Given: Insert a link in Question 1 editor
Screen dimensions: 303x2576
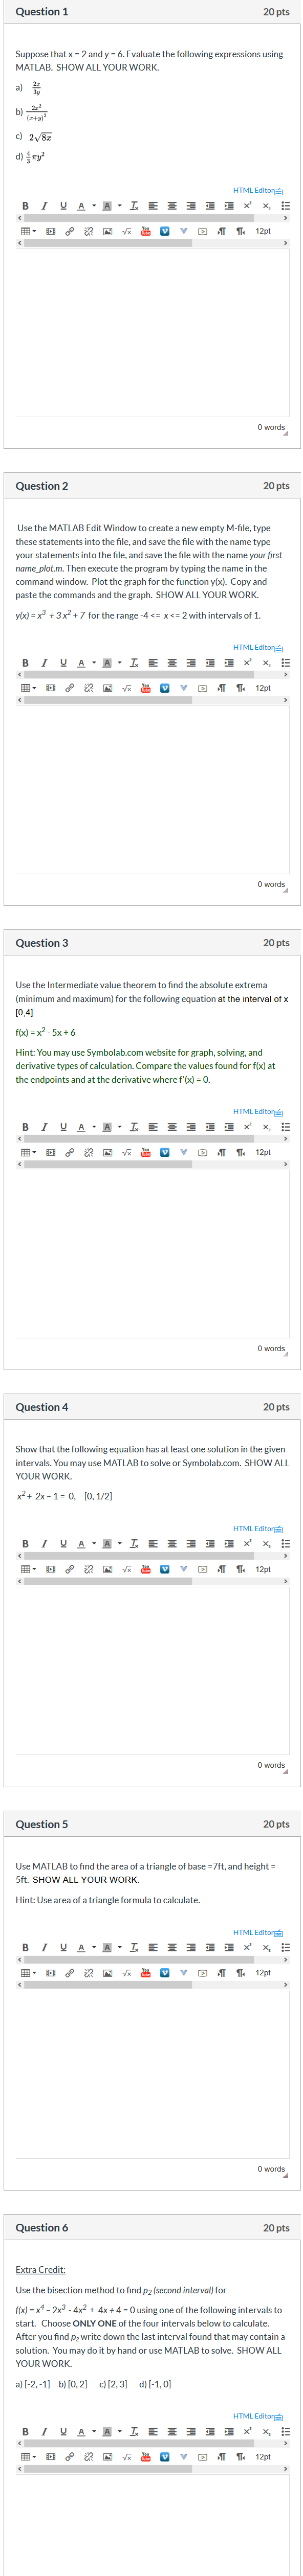Looking at the screenshot, I should tap(69, 231).
